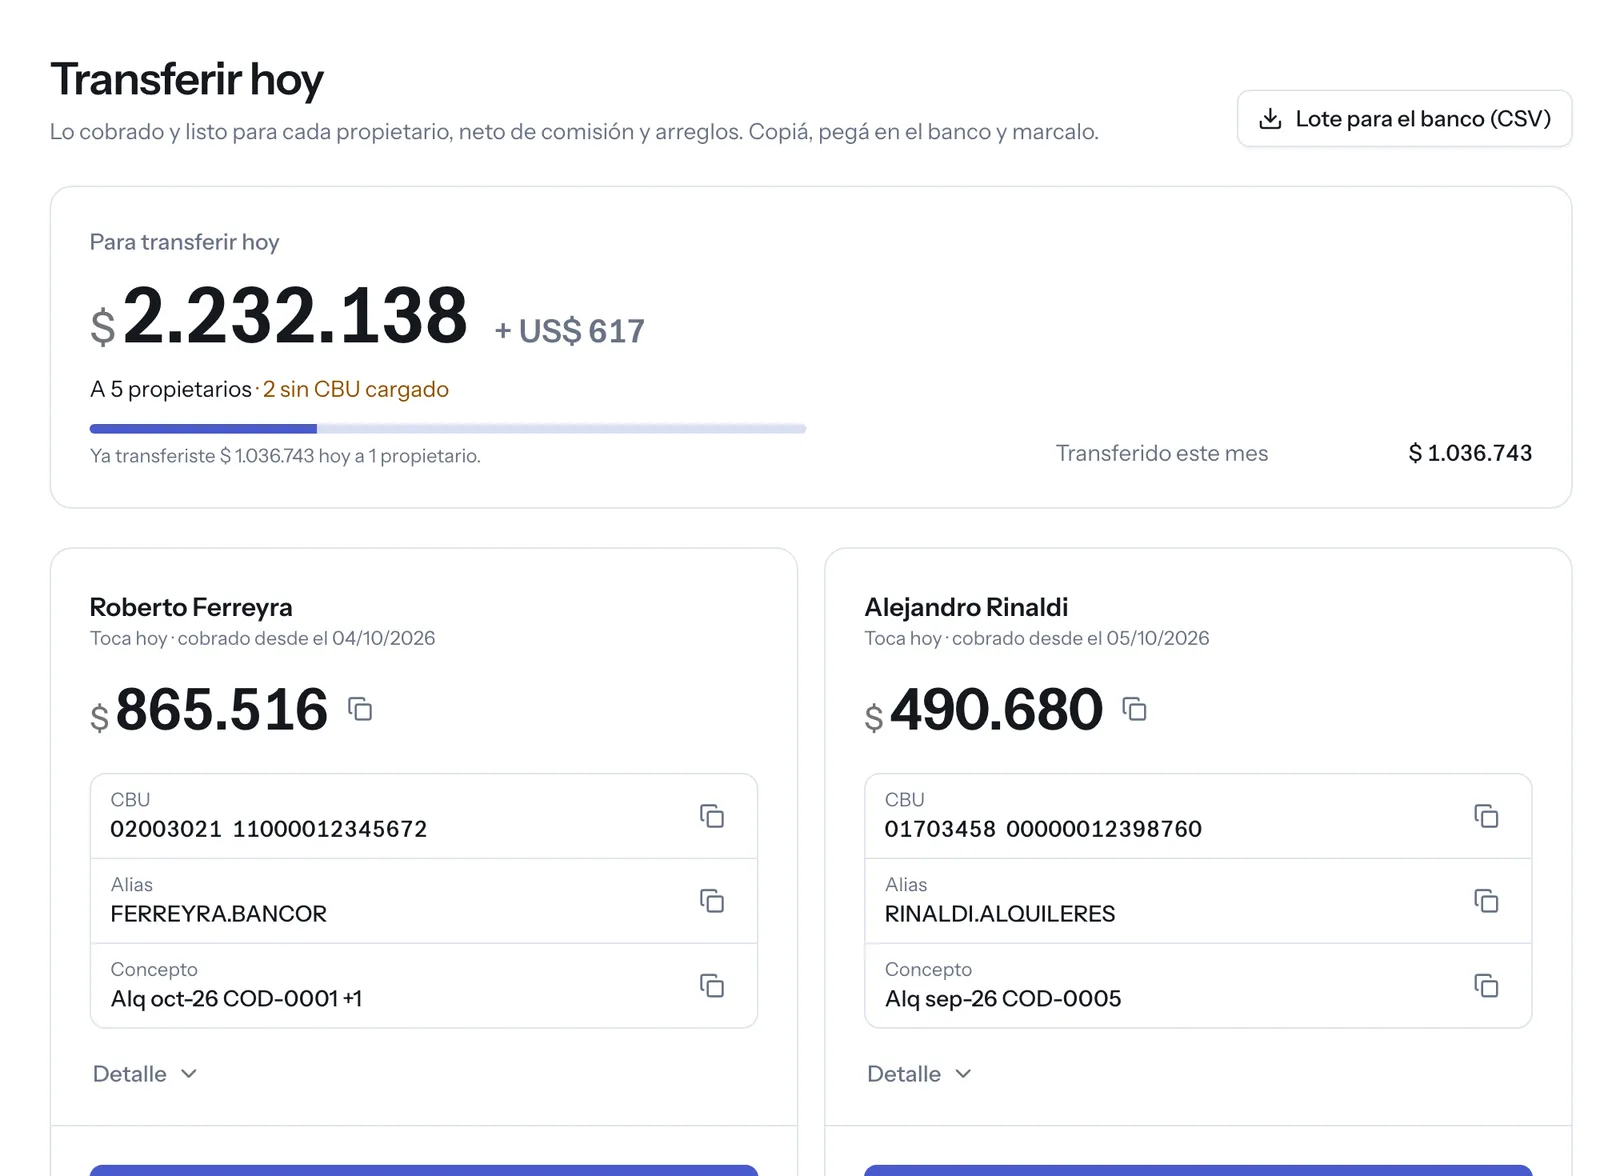
Task: Copy Alejandro Rinaldi's amount $490.680
Action: pyautogui.click(x=1134, y=709)
